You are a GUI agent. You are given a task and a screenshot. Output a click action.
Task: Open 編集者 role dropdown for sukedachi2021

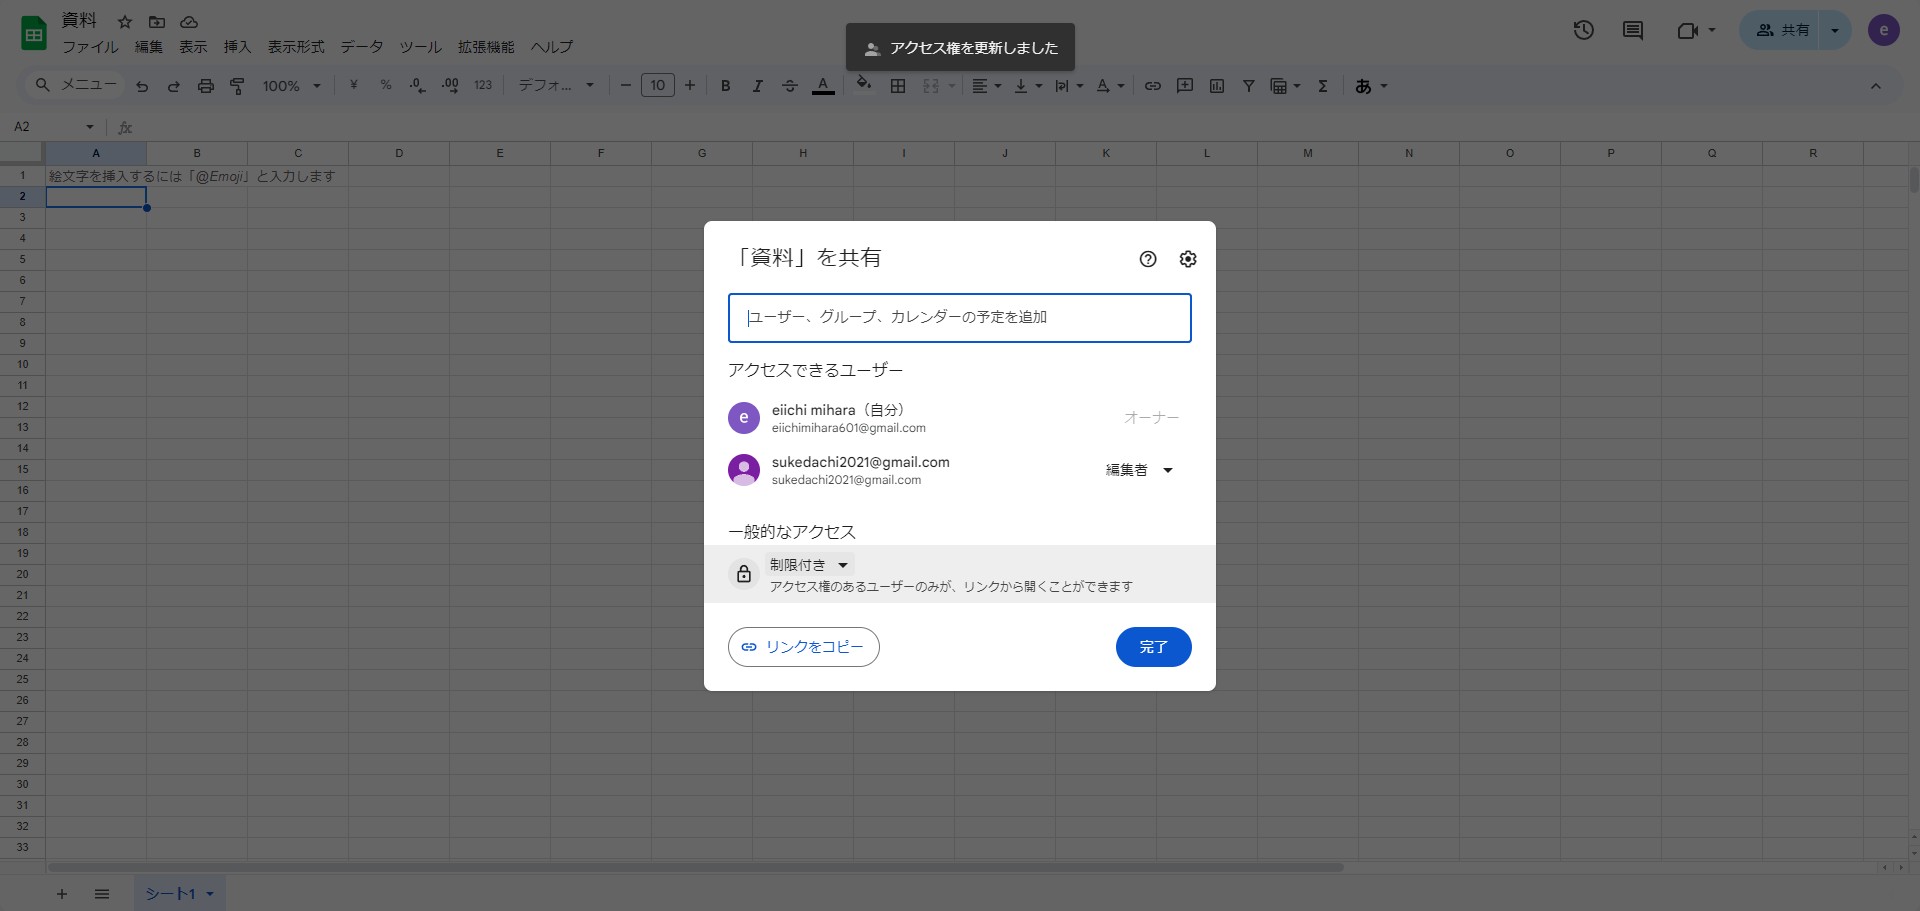coord(1139,470)
